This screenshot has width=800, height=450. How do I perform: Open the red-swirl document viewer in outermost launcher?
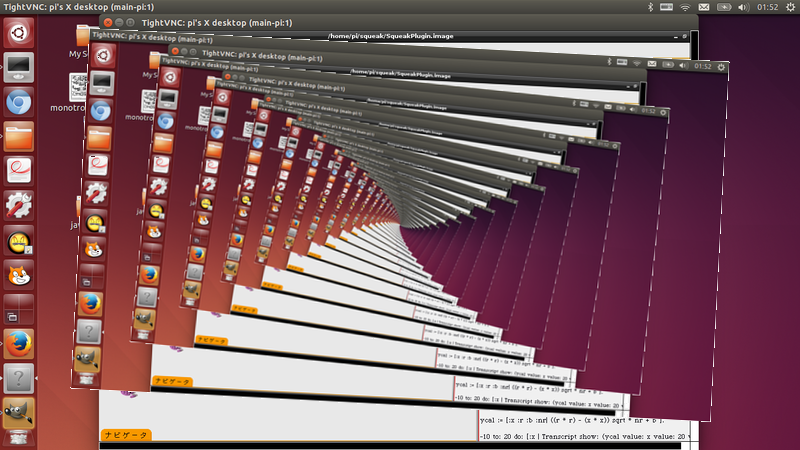click(19, 170)
